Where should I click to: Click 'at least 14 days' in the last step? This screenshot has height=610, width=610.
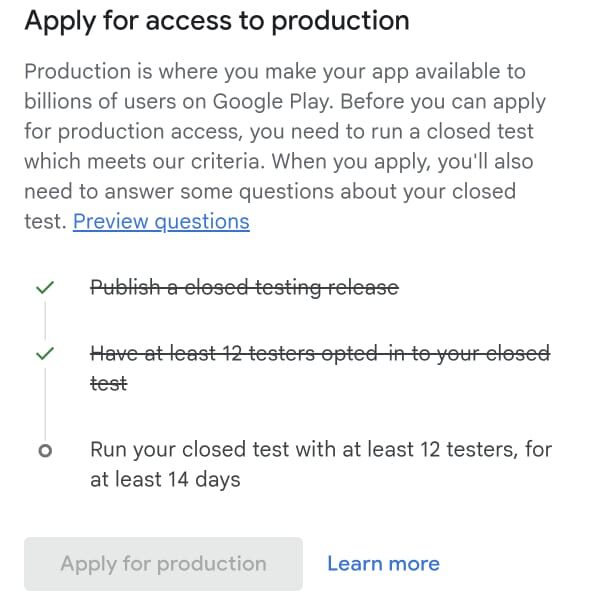(x=165, y=480)
